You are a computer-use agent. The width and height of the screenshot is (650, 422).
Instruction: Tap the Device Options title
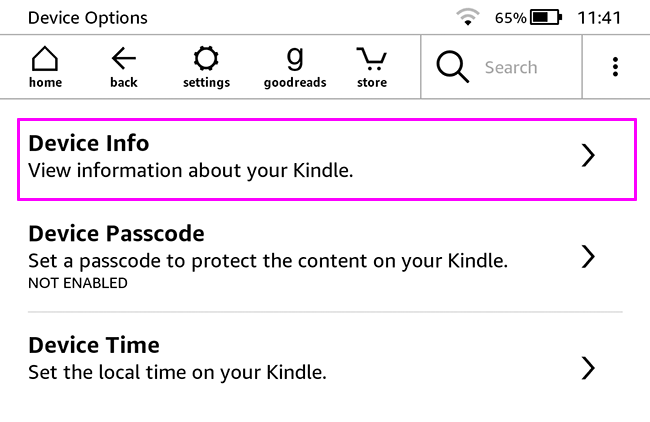[x=87, y=18]
